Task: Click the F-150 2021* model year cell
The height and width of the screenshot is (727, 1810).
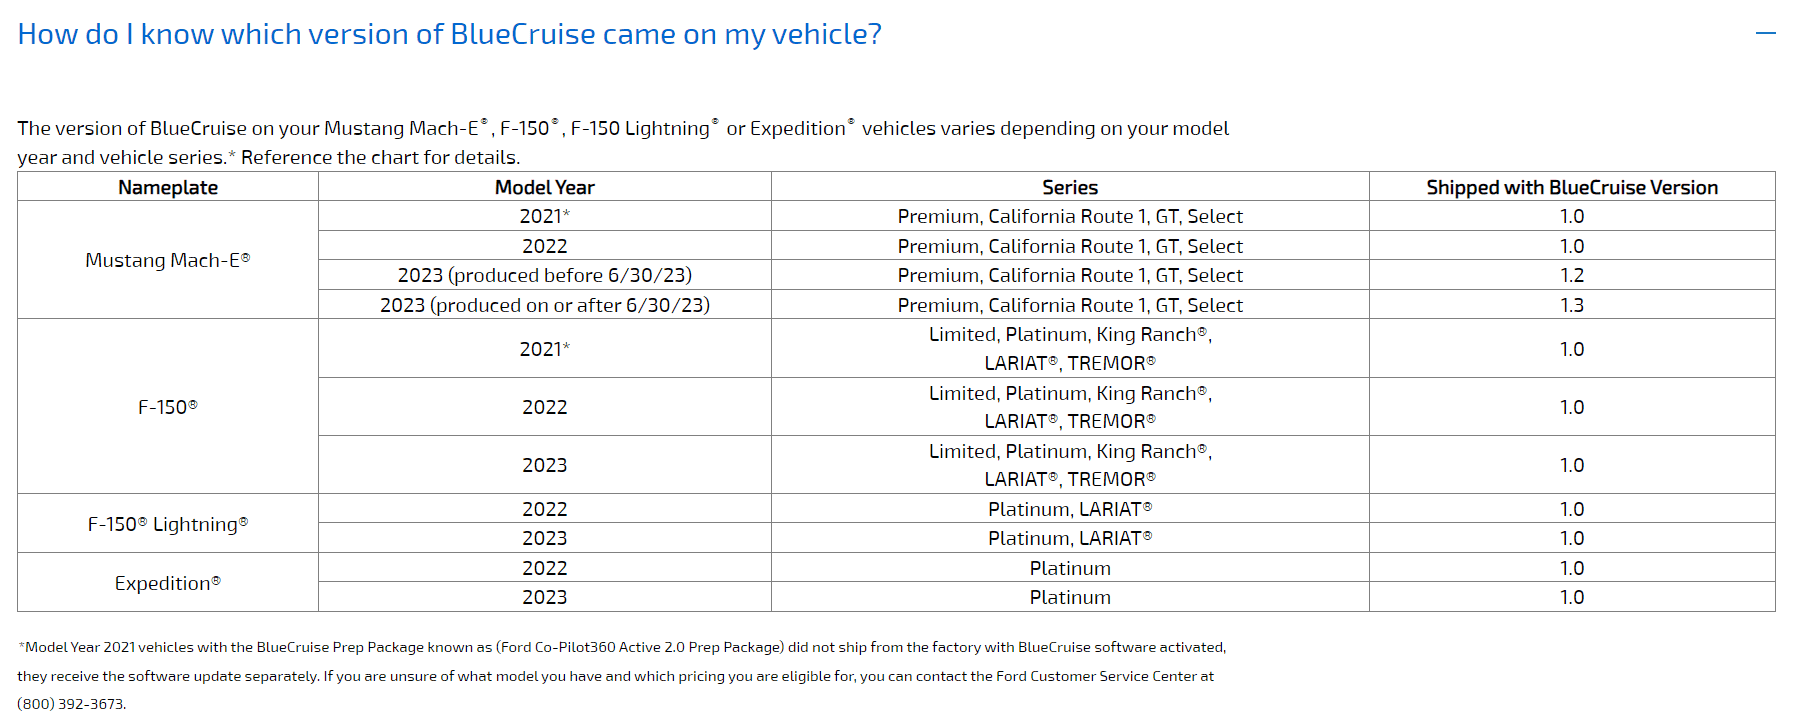Action: 544,349
